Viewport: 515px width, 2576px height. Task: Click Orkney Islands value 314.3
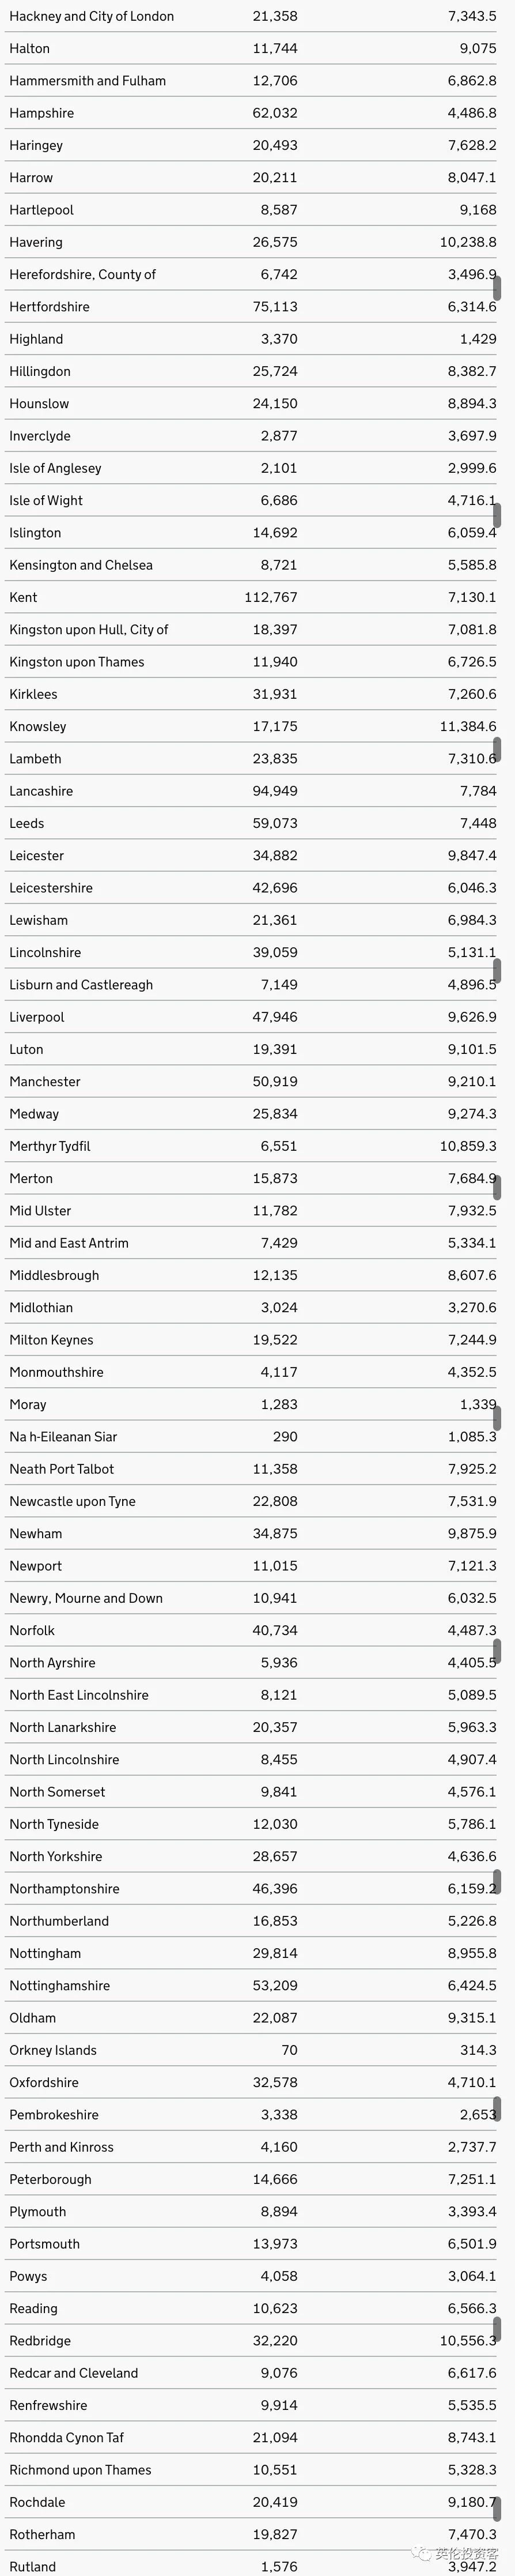click(477, 2050)
